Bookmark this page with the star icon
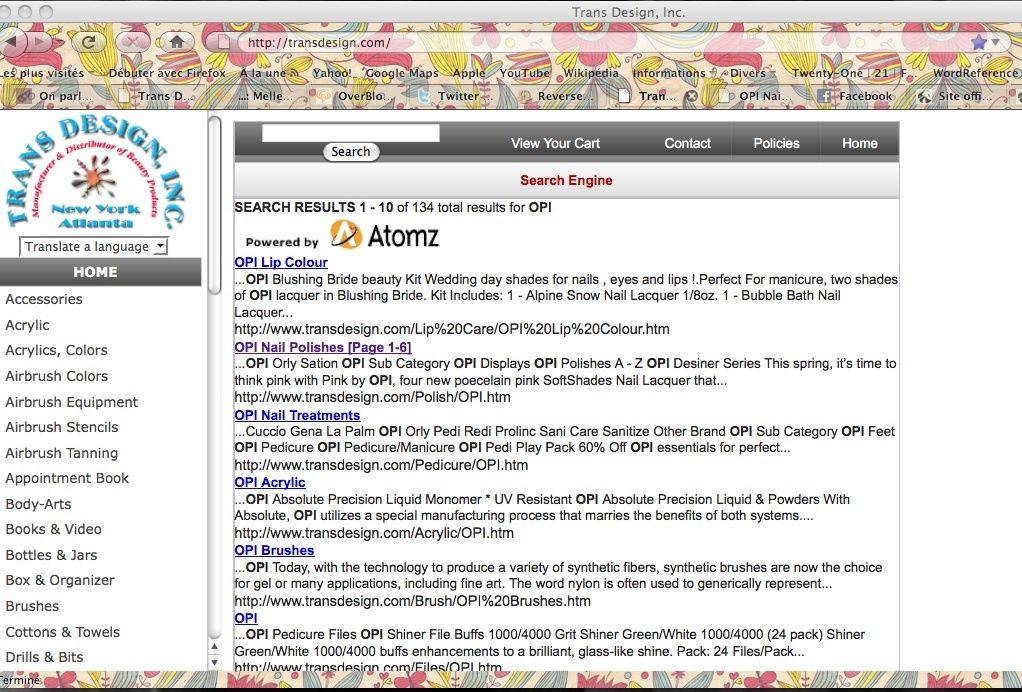This screenshot has height=692, width=1022. (978, 42)
